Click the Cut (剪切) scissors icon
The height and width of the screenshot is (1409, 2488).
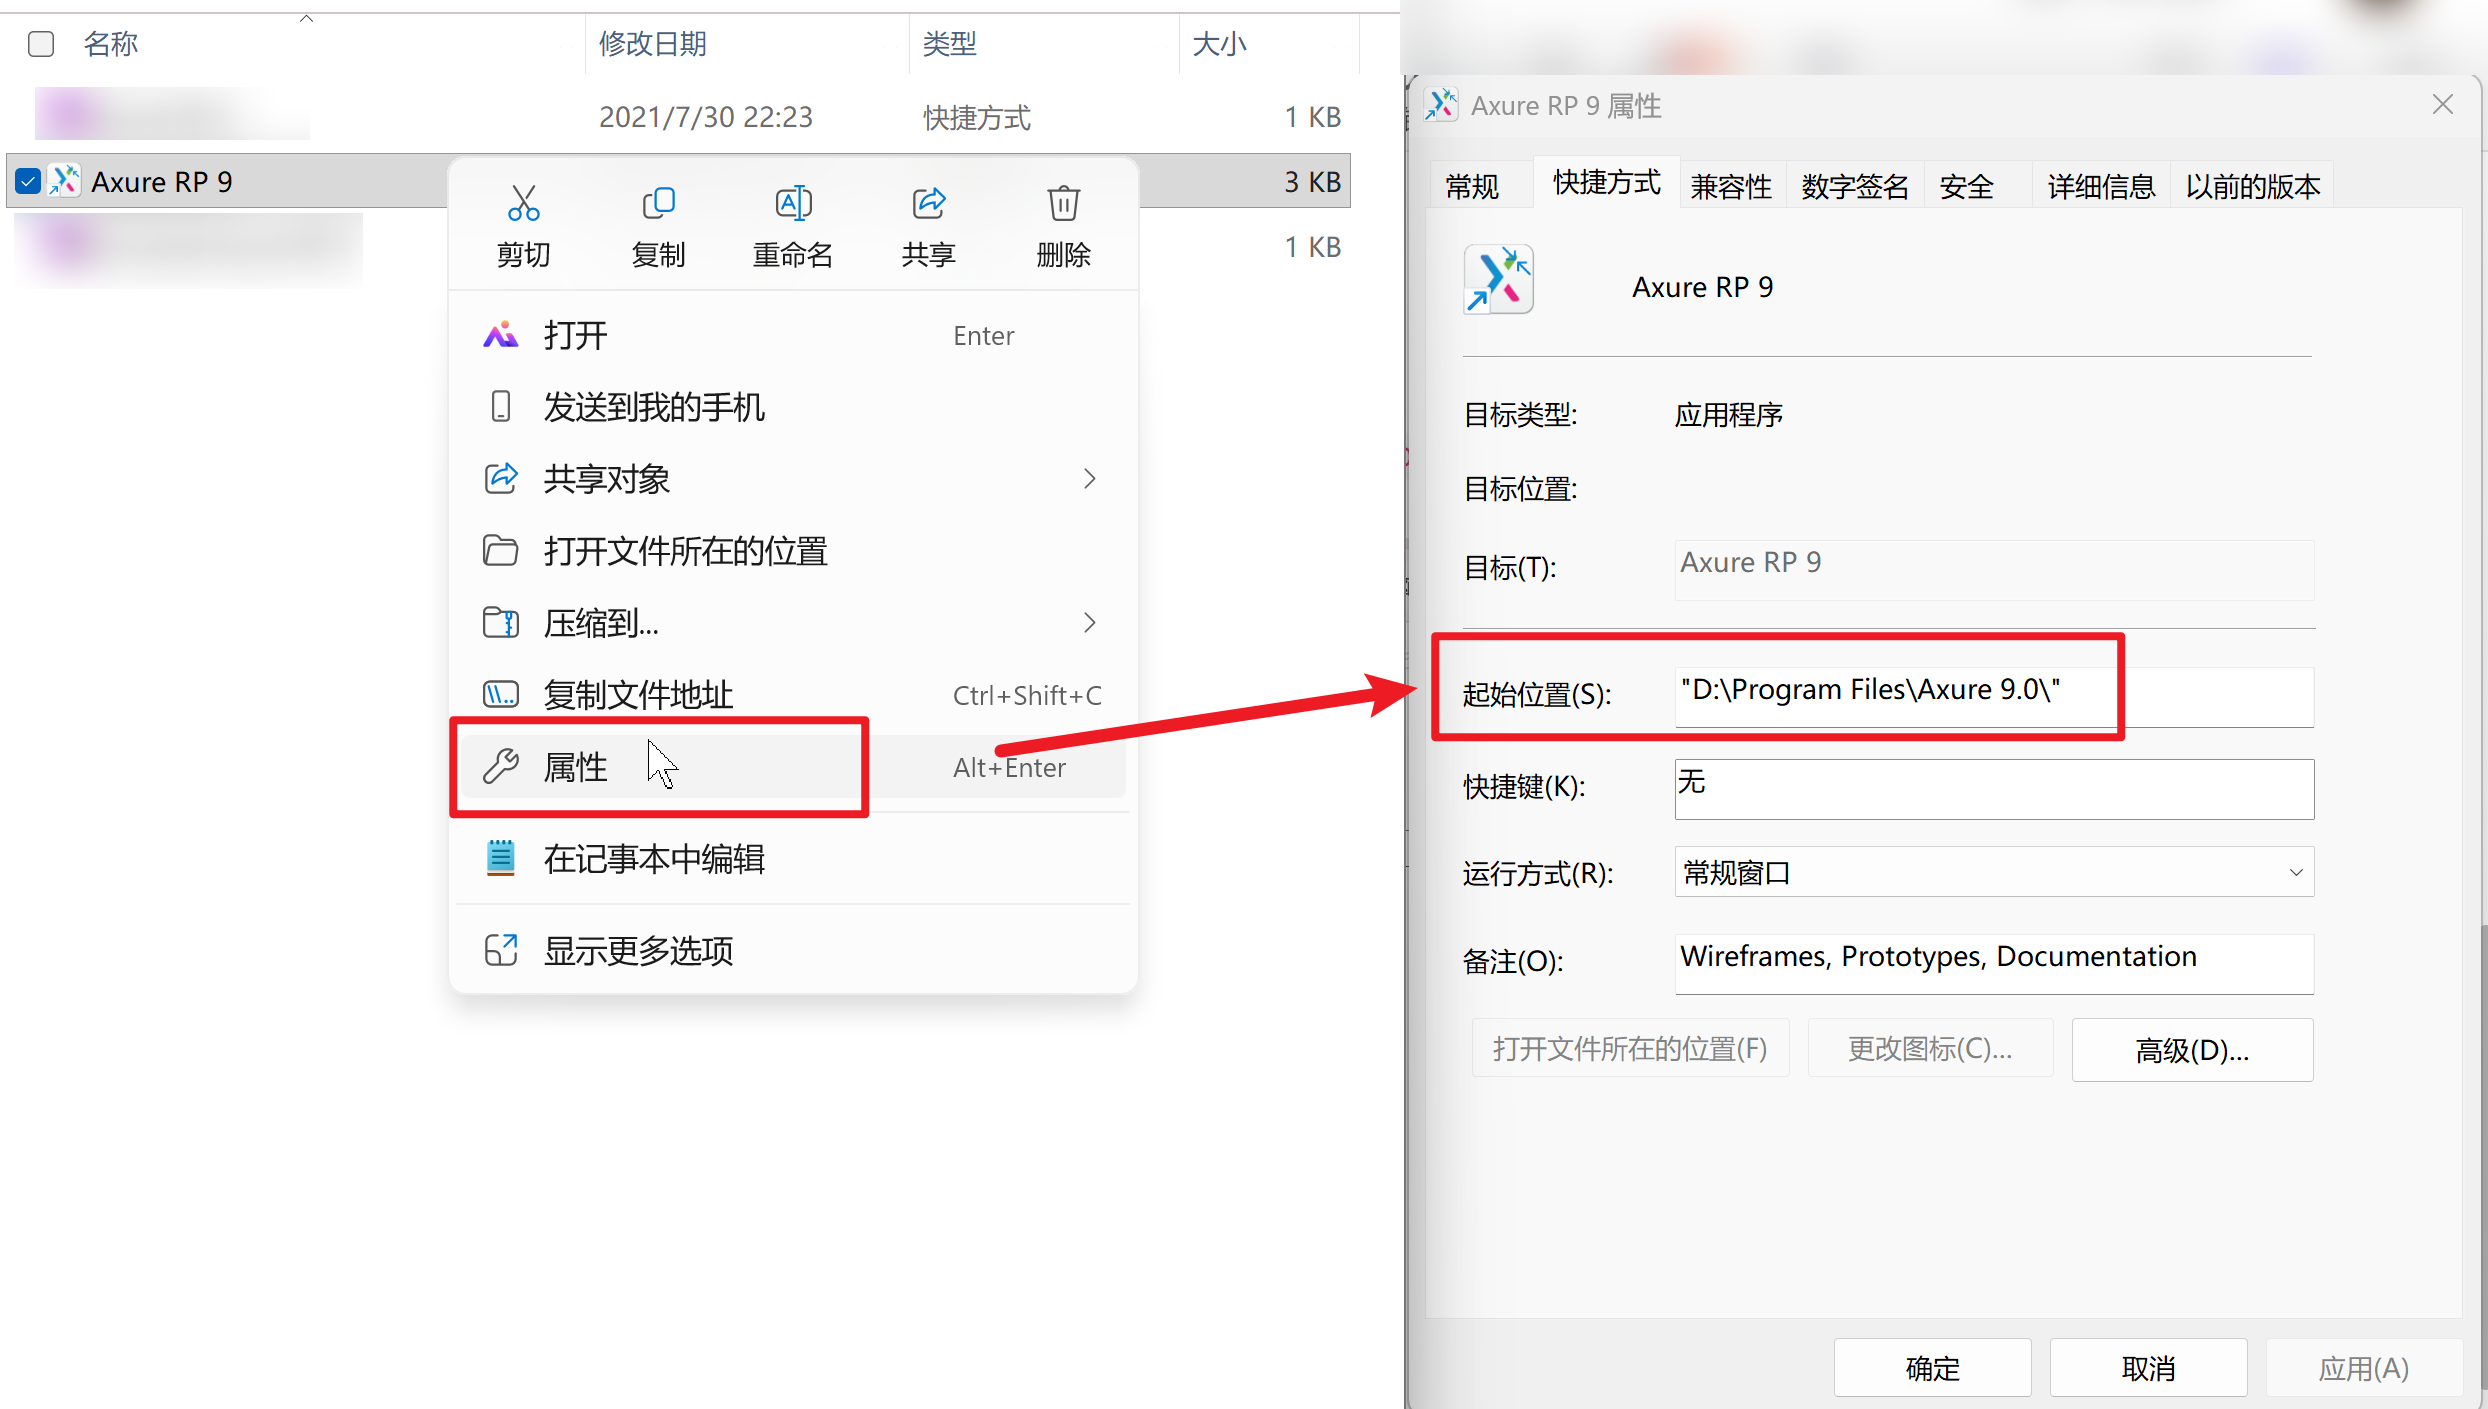(x=523, y=203)
